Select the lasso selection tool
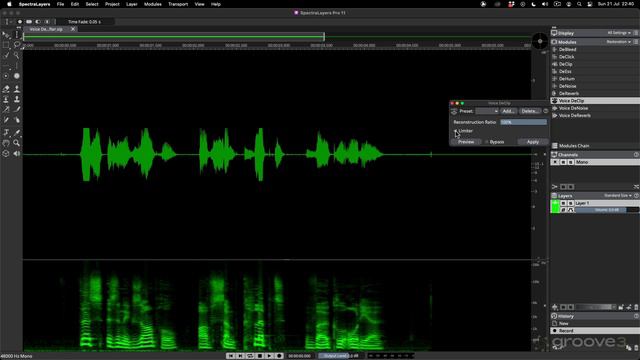The height and width of the screenshot is (360, 640). point(17,45)
